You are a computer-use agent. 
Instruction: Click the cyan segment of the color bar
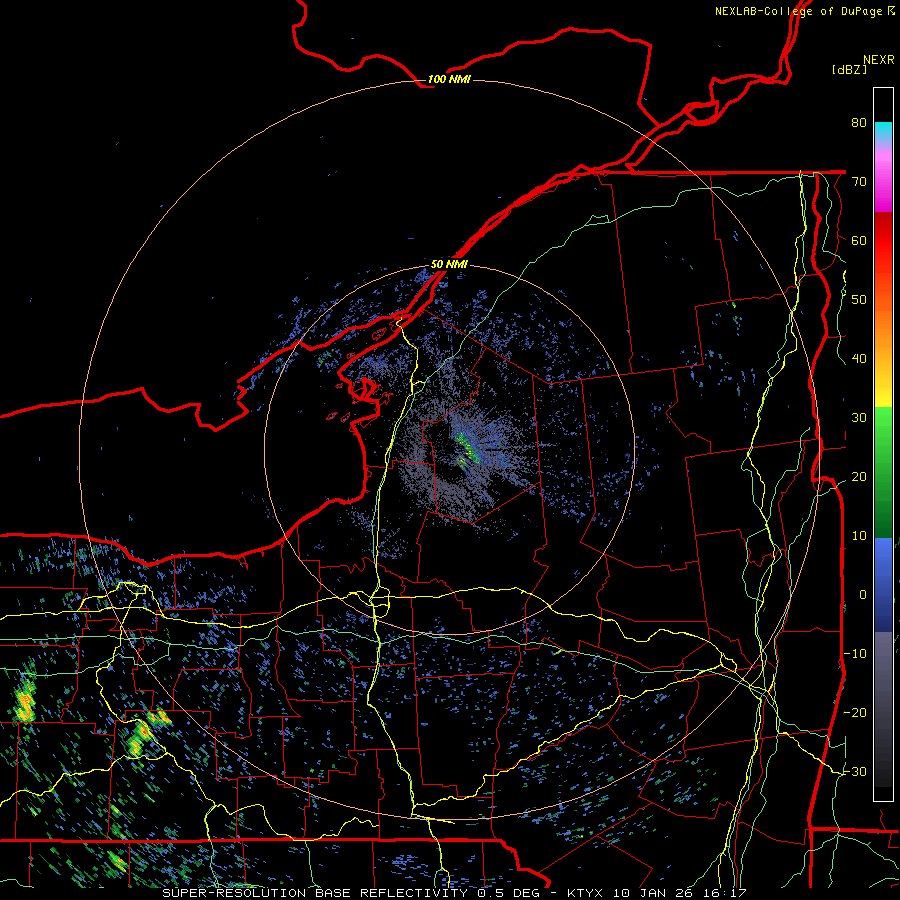point(883,131)
